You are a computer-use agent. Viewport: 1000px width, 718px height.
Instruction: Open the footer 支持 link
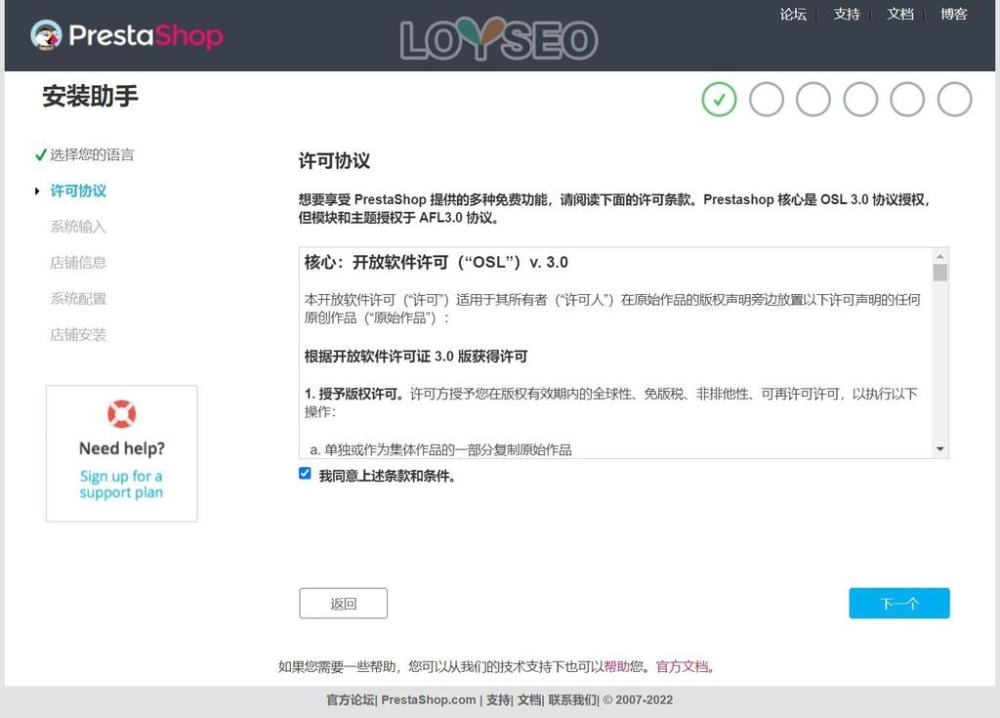[499, 700]
